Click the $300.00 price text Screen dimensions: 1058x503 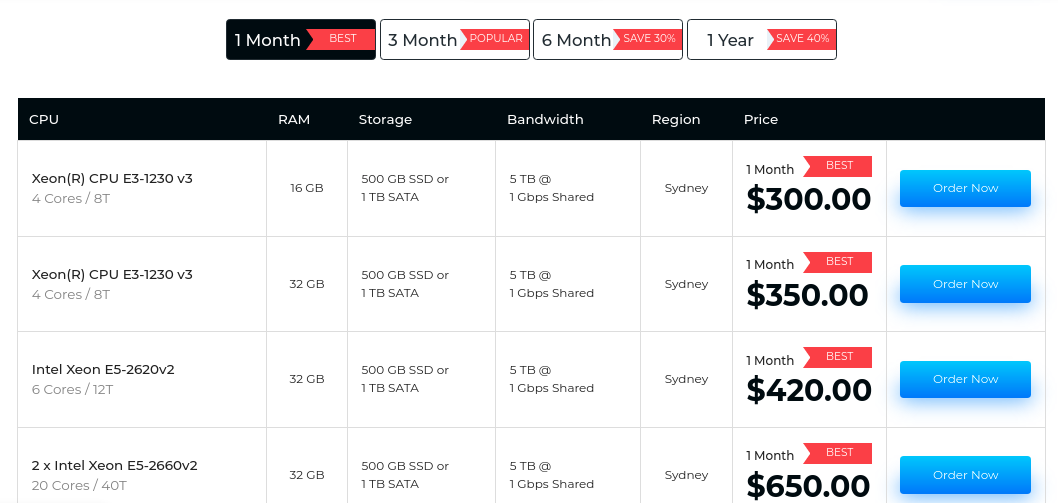point(809,199)
